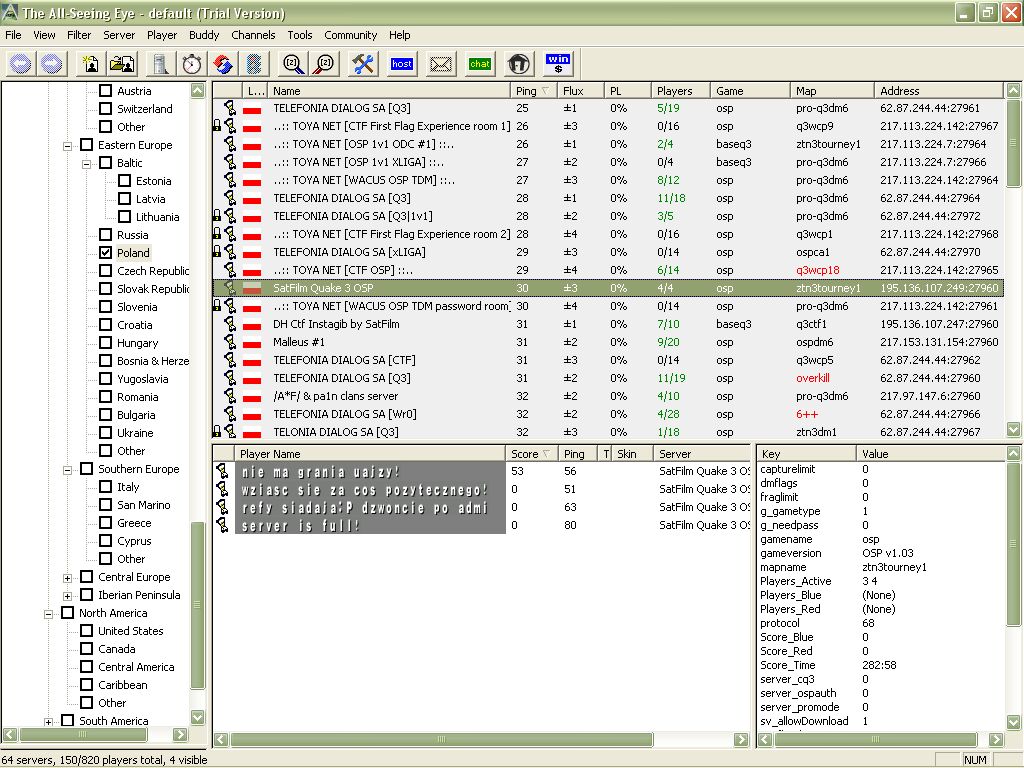The image size is (1024, 768).
Task: Click the host toolbar button
Action: coord(402,64)
